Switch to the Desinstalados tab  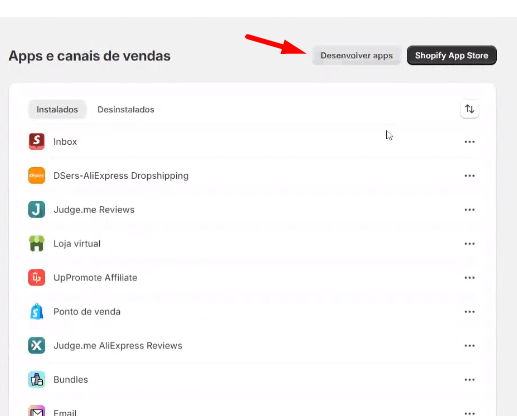126,109
